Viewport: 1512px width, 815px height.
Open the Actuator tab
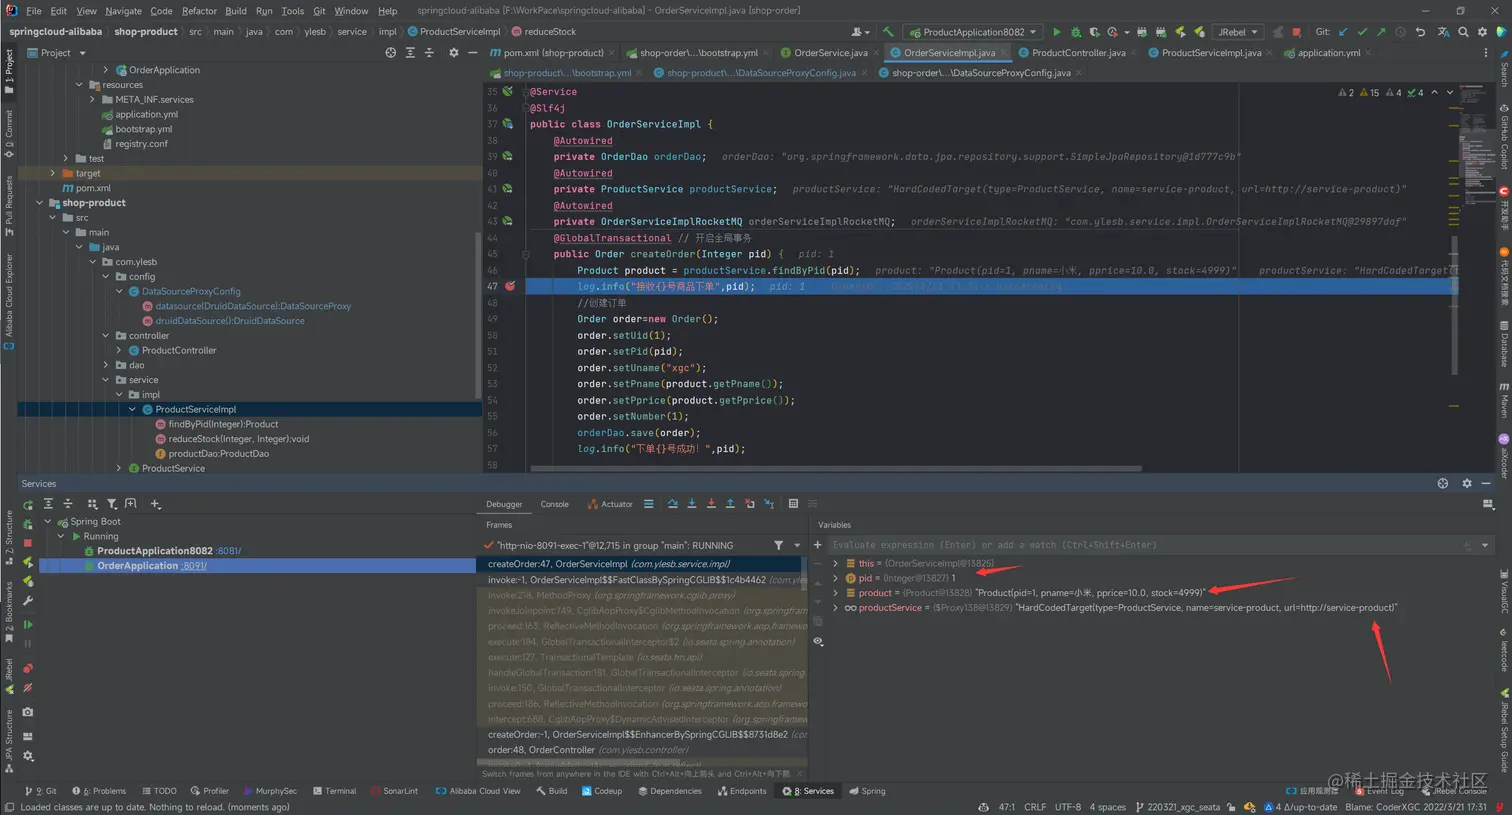[x=610, y=504]
